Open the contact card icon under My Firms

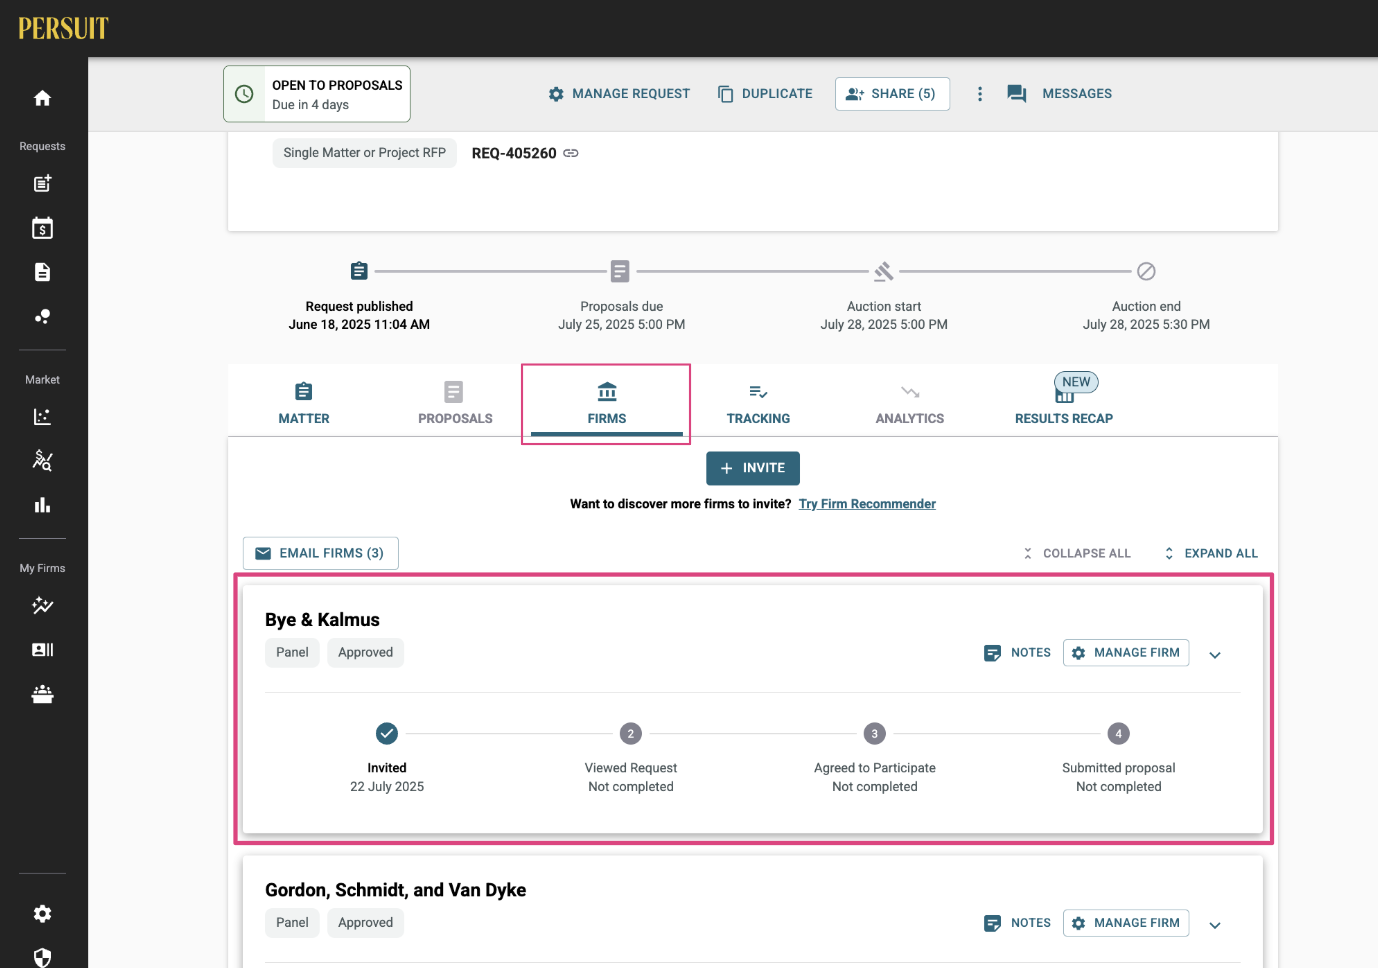[x=42, y=650]
